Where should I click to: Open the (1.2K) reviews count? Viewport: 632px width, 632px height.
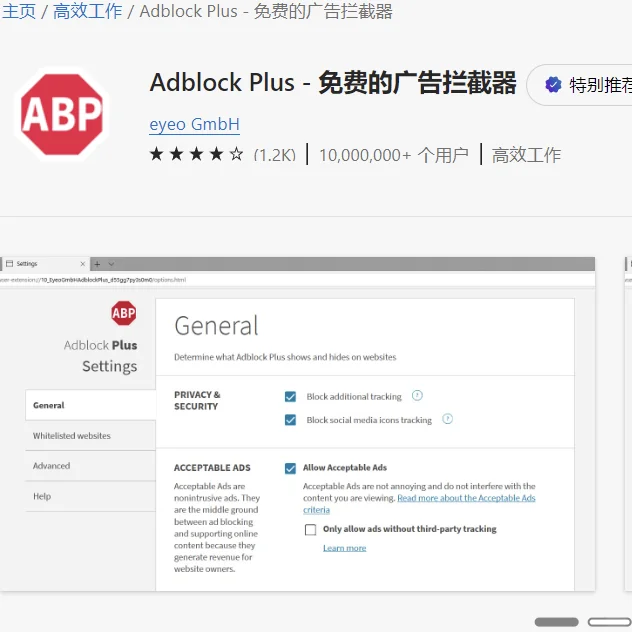tap(274, 155)
